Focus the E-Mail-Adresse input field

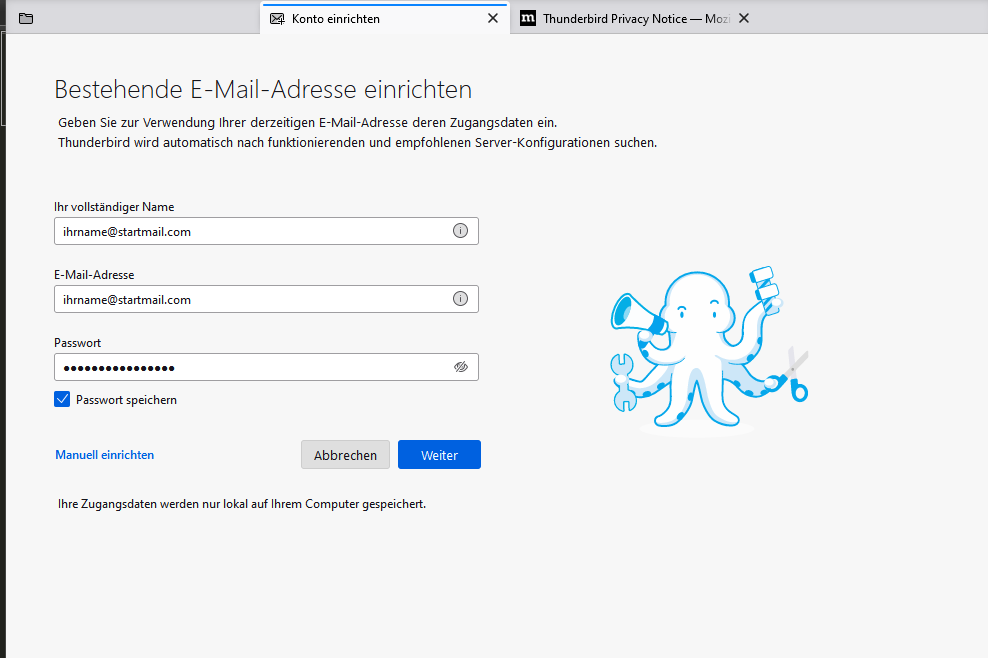tap(267, 299)
